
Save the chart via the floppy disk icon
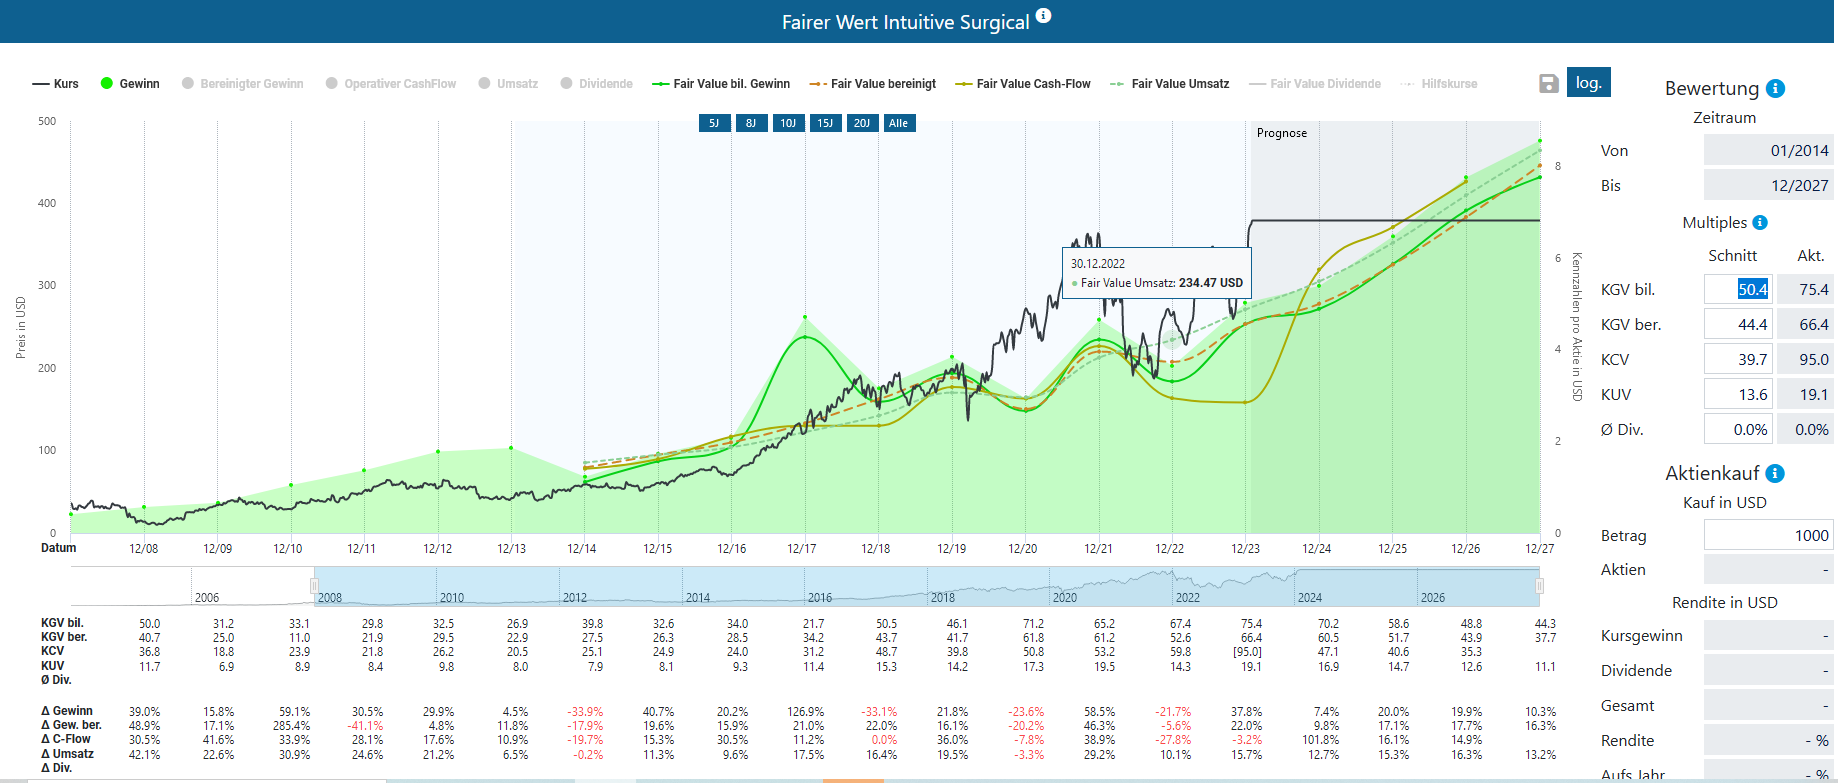click(1549, 84)
